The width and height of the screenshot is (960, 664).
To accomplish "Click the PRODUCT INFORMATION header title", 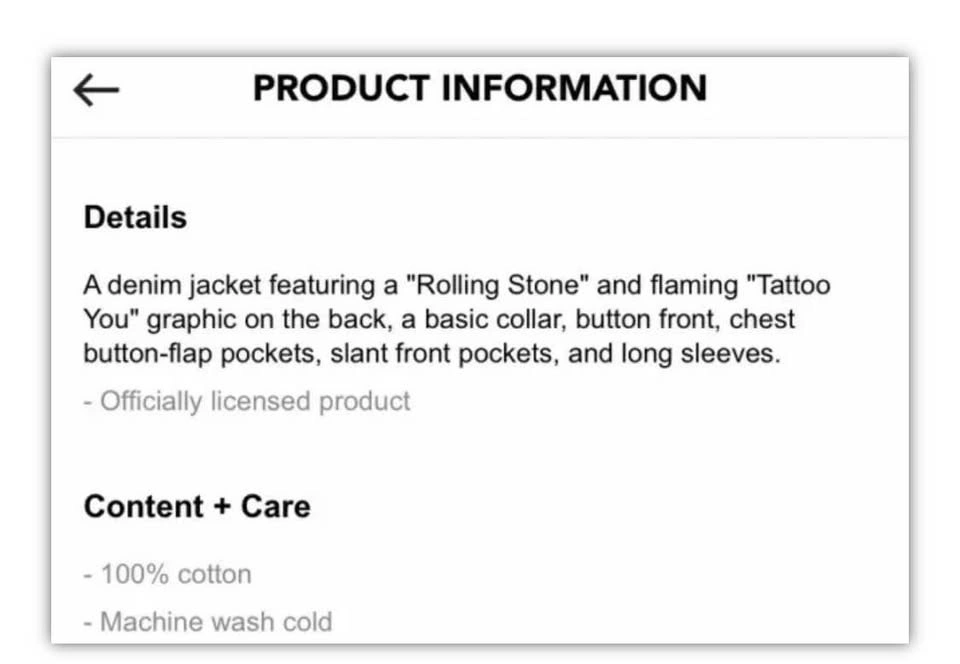I will coord(479,88).
